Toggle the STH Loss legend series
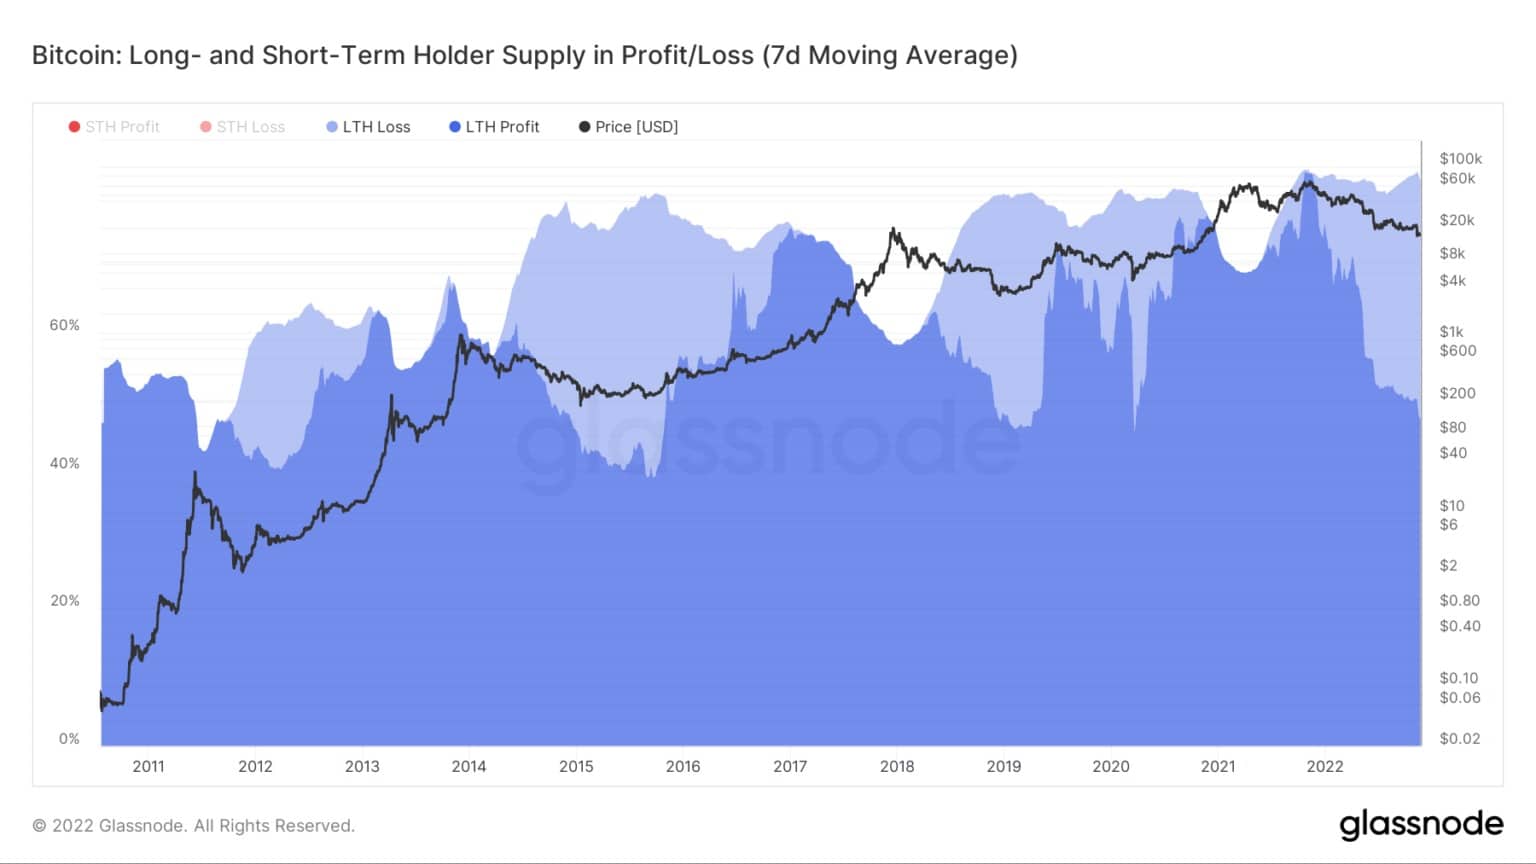Viewport: 1536px width, 864px height. (243, 127)
